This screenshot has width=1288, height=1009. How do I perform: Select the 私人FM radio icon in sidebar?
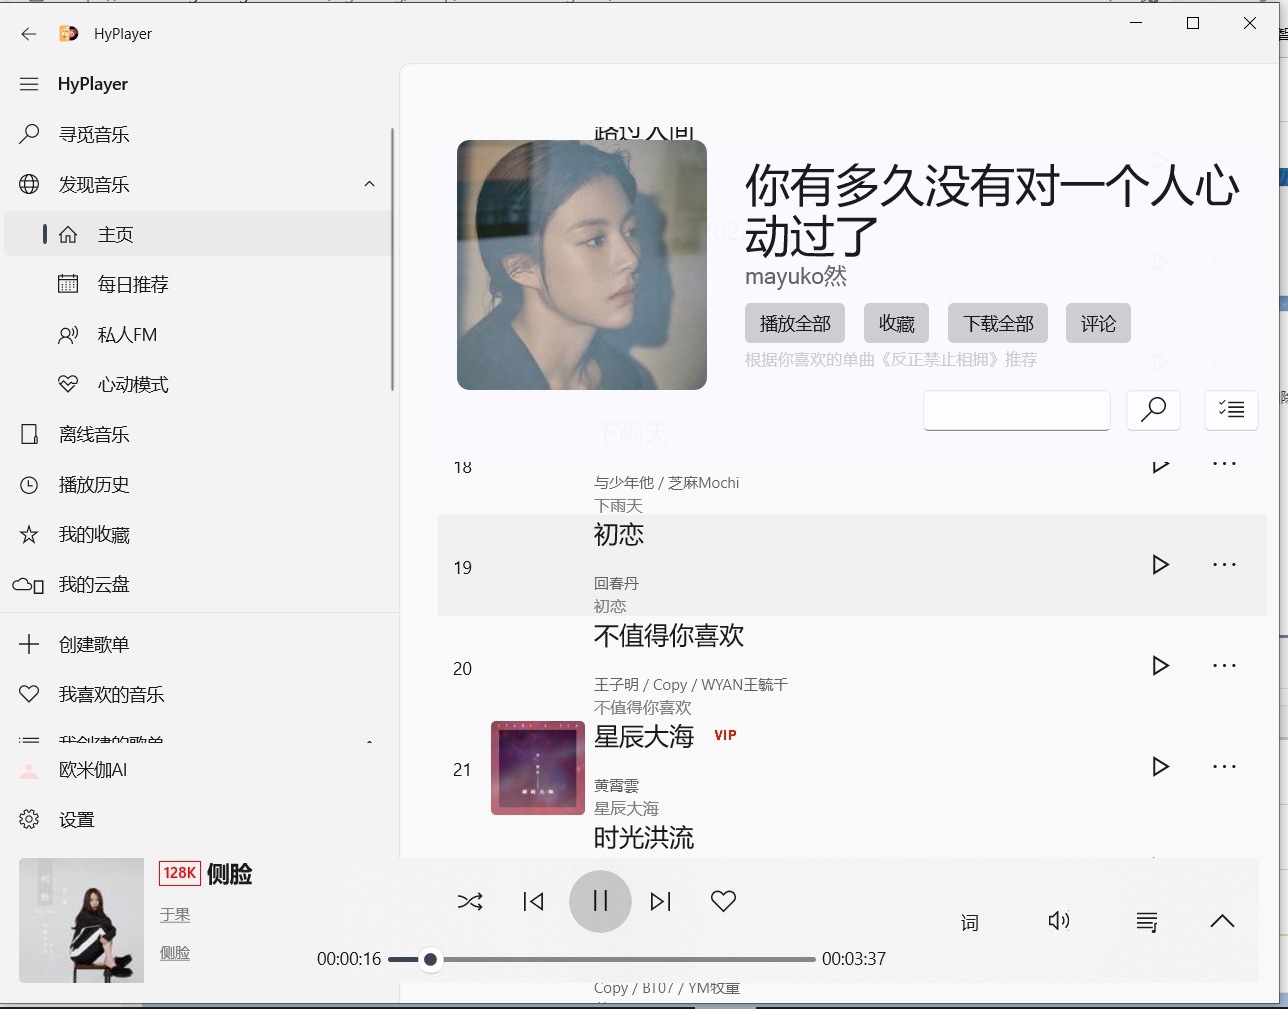click(67, 334)
